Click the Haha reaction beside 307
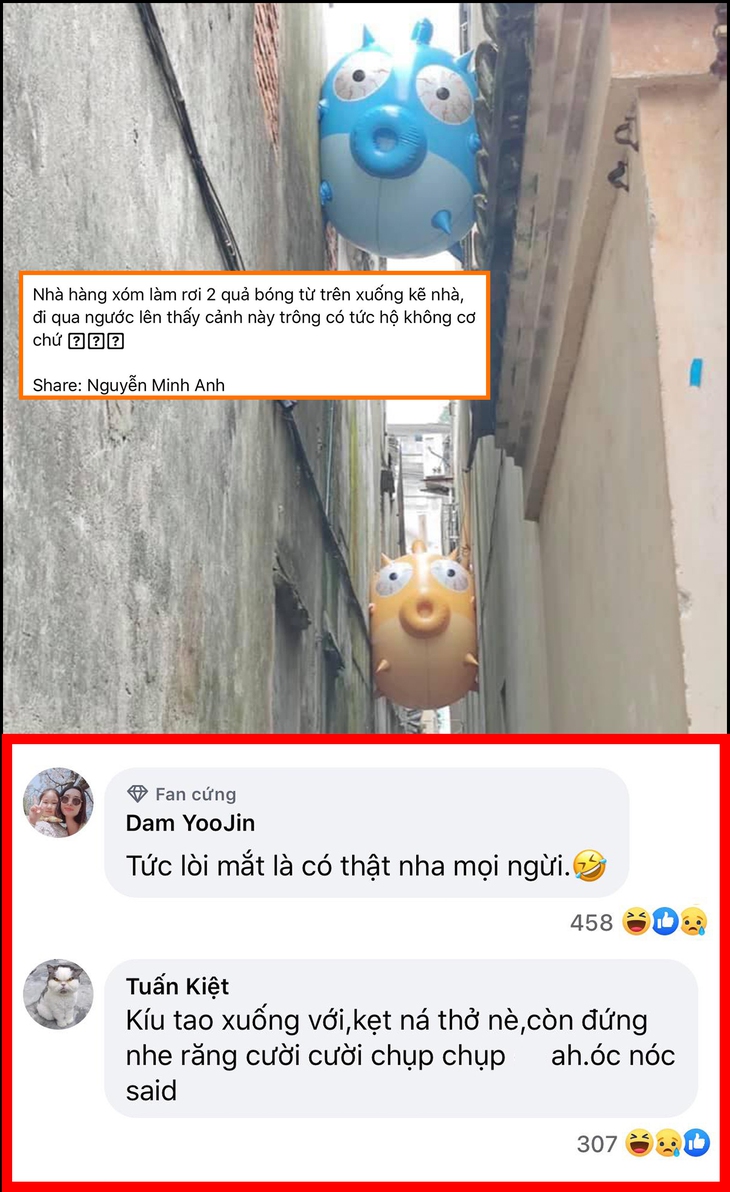The height and width of the screenshot is (1192, 730). (x=639, y=1143)
